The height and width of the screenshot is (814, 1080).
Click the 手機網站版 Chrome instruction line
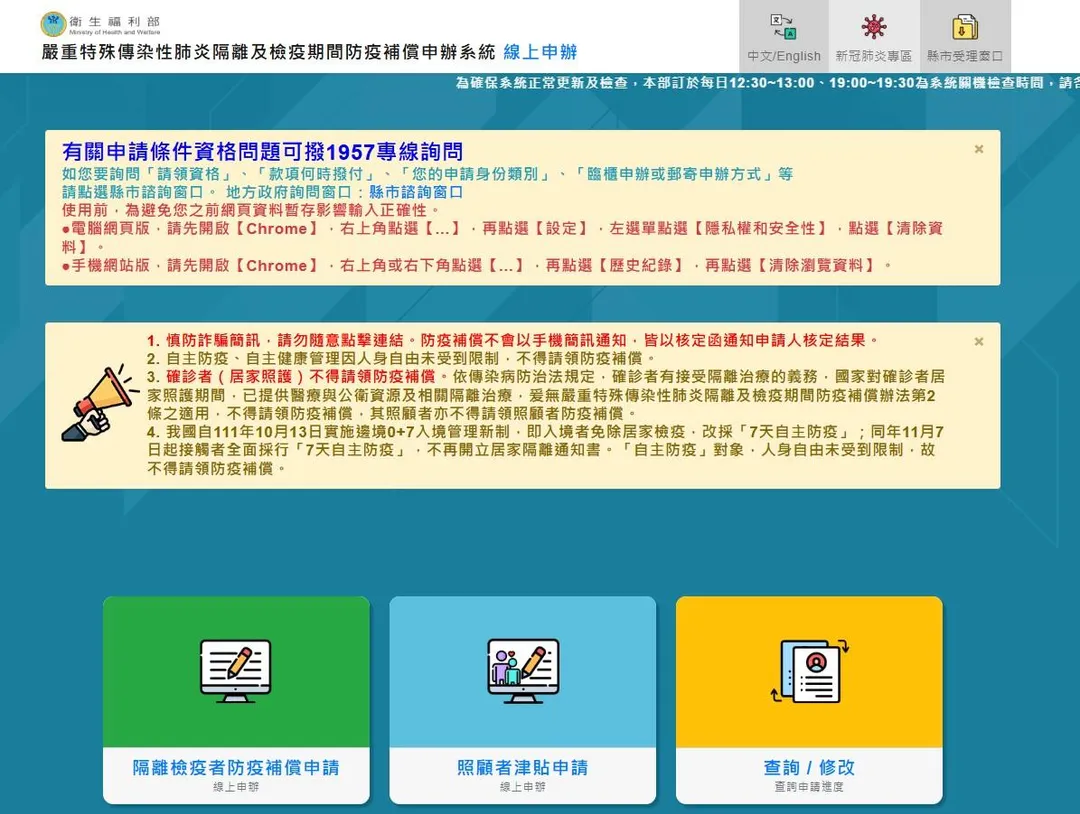pyautogui.click(x=477, y=265)
